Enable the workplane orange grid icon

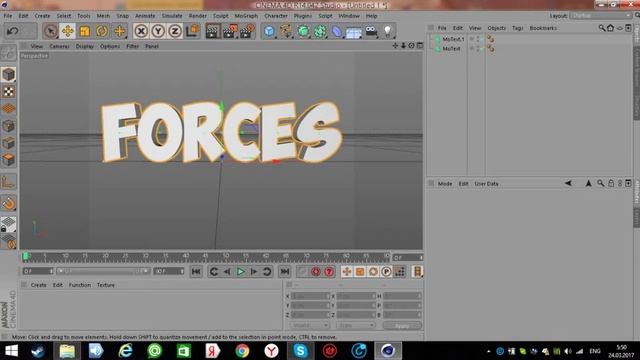(x=8, y=109)
